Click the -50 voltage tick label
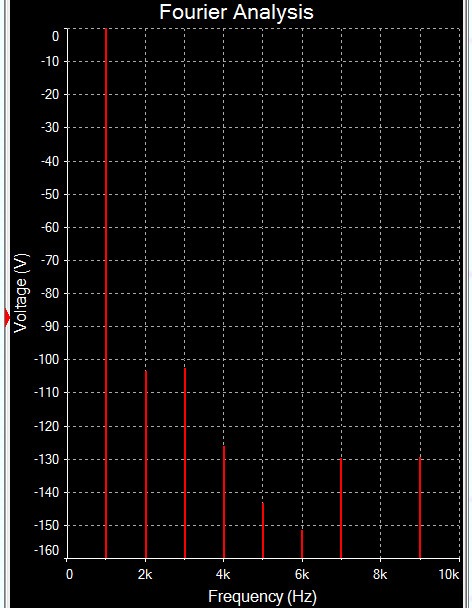472x608 pixels. click(50, 194)
